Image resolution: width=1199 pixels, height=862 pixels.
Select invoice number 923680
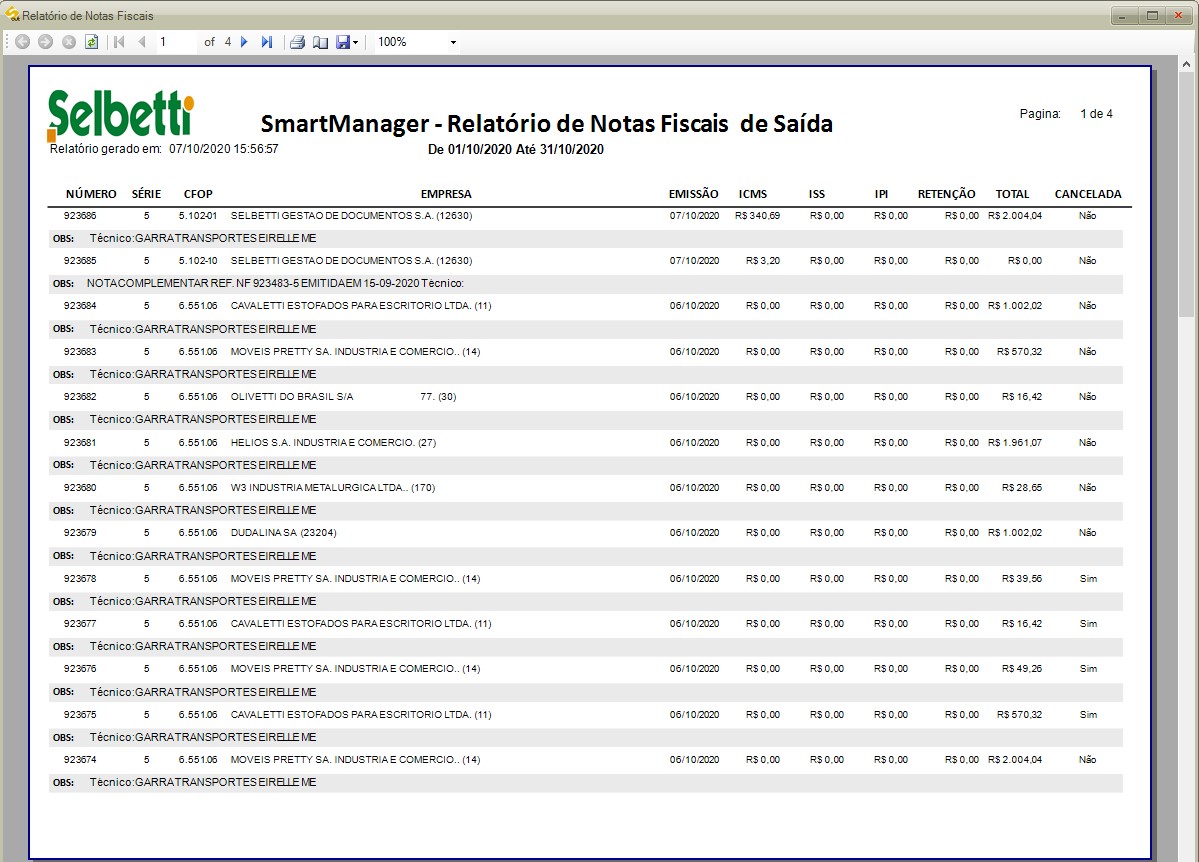coord(80,488)
